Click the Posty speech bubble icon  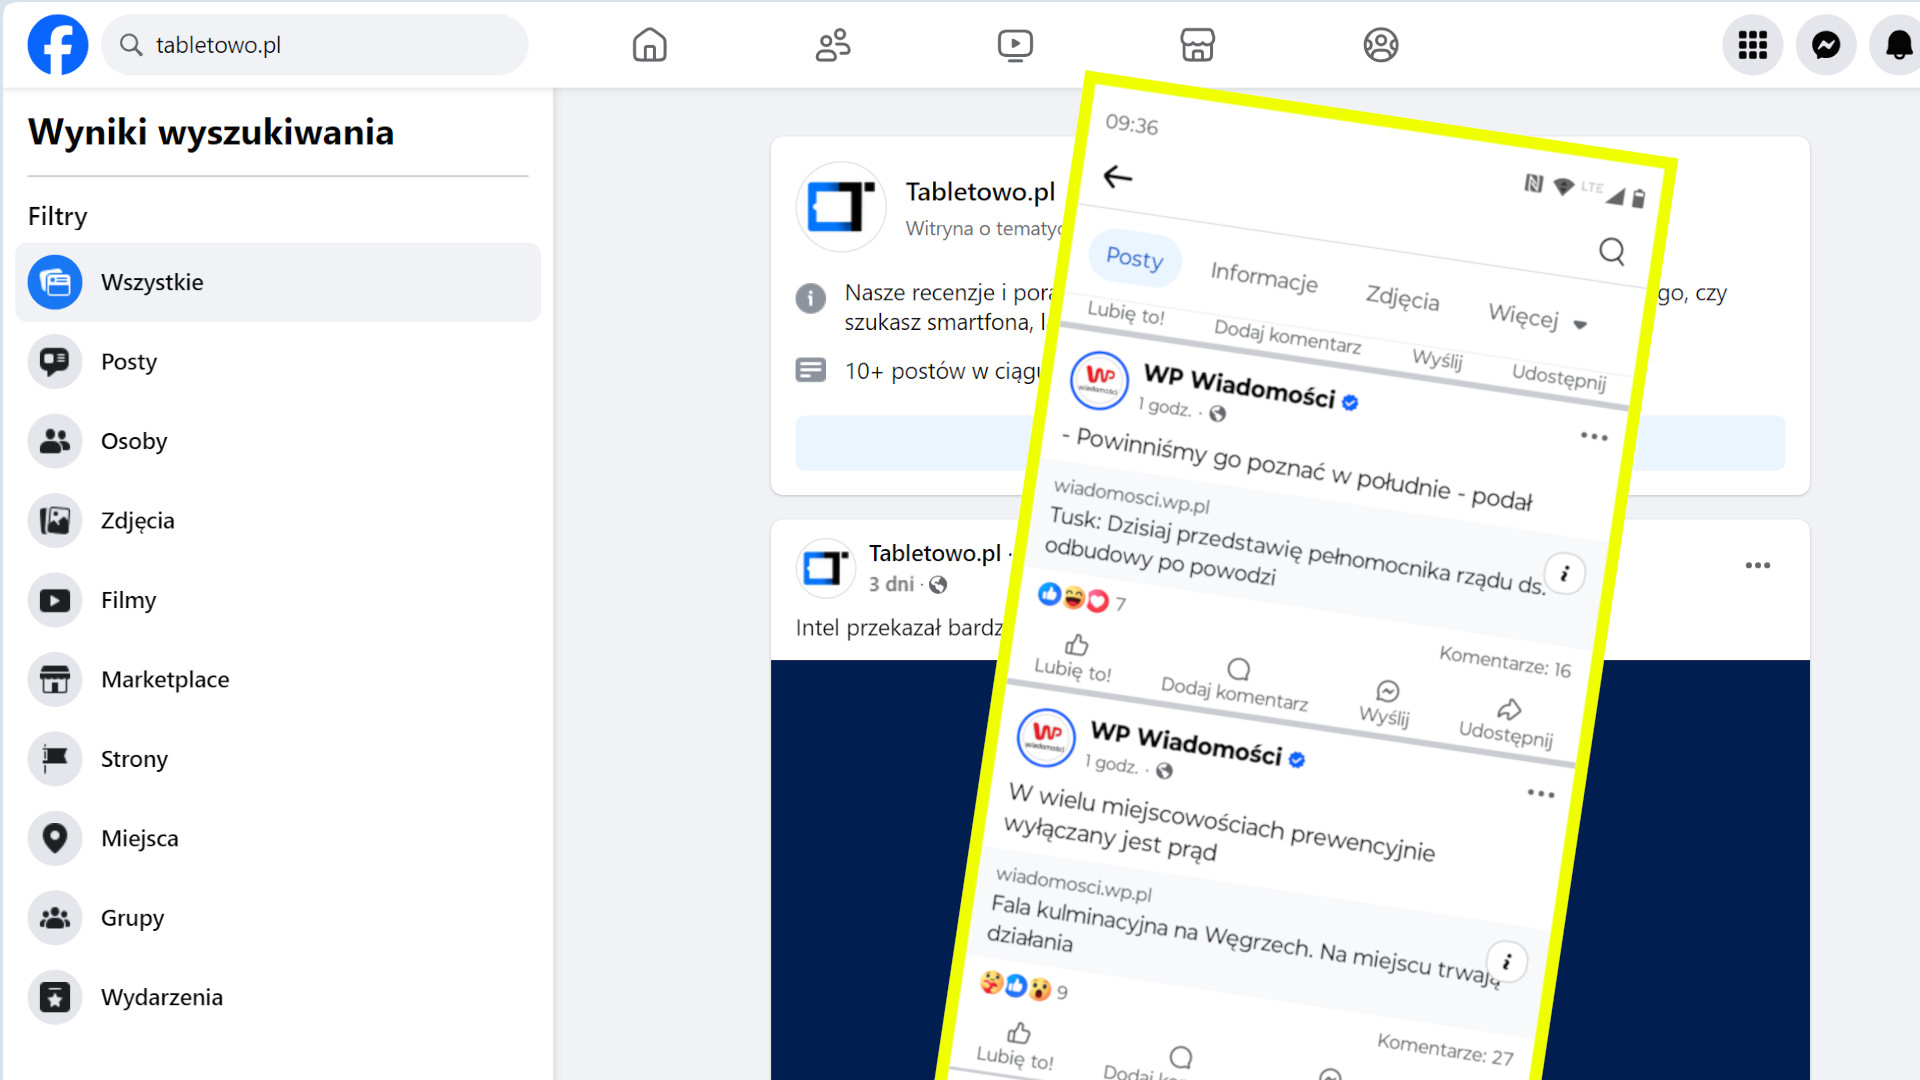pos(55,361)
